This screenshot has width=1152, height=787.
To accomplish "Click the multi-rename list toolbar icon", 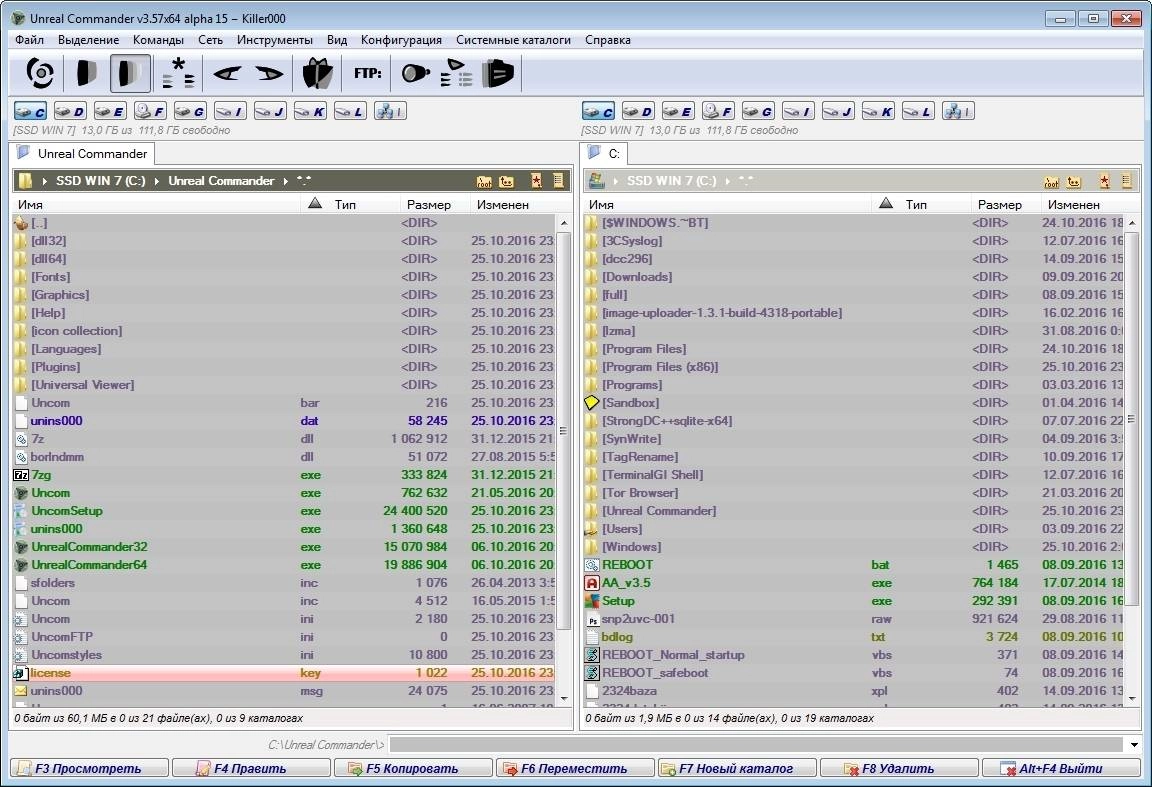I will pos(456,73).
